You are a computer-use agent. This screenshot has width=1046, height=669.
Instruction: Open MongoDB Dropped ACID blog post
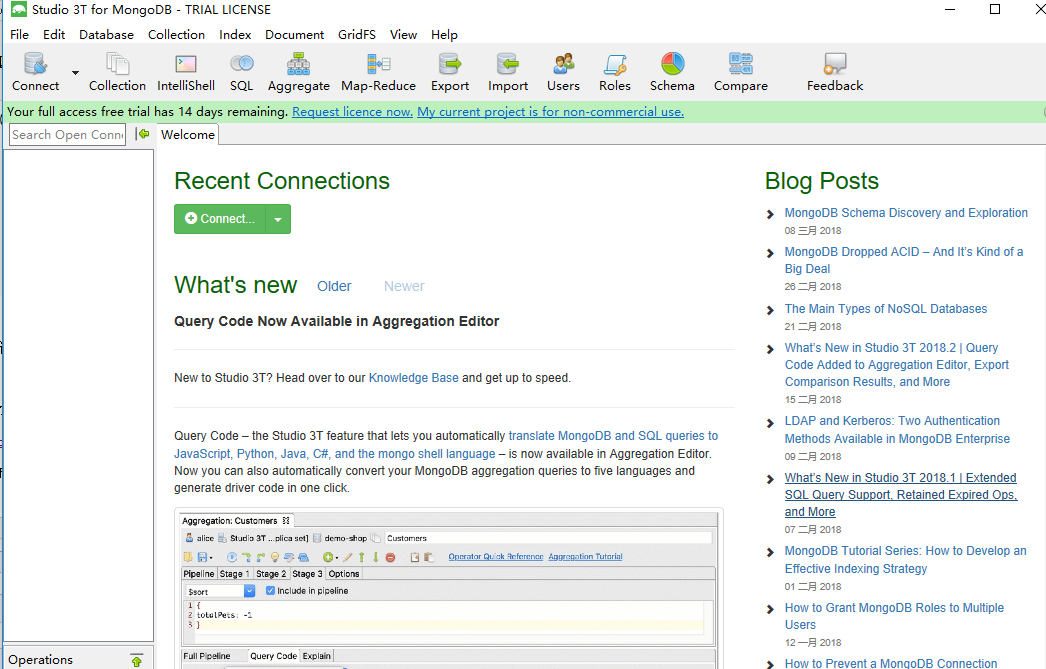tap(904, 260)
